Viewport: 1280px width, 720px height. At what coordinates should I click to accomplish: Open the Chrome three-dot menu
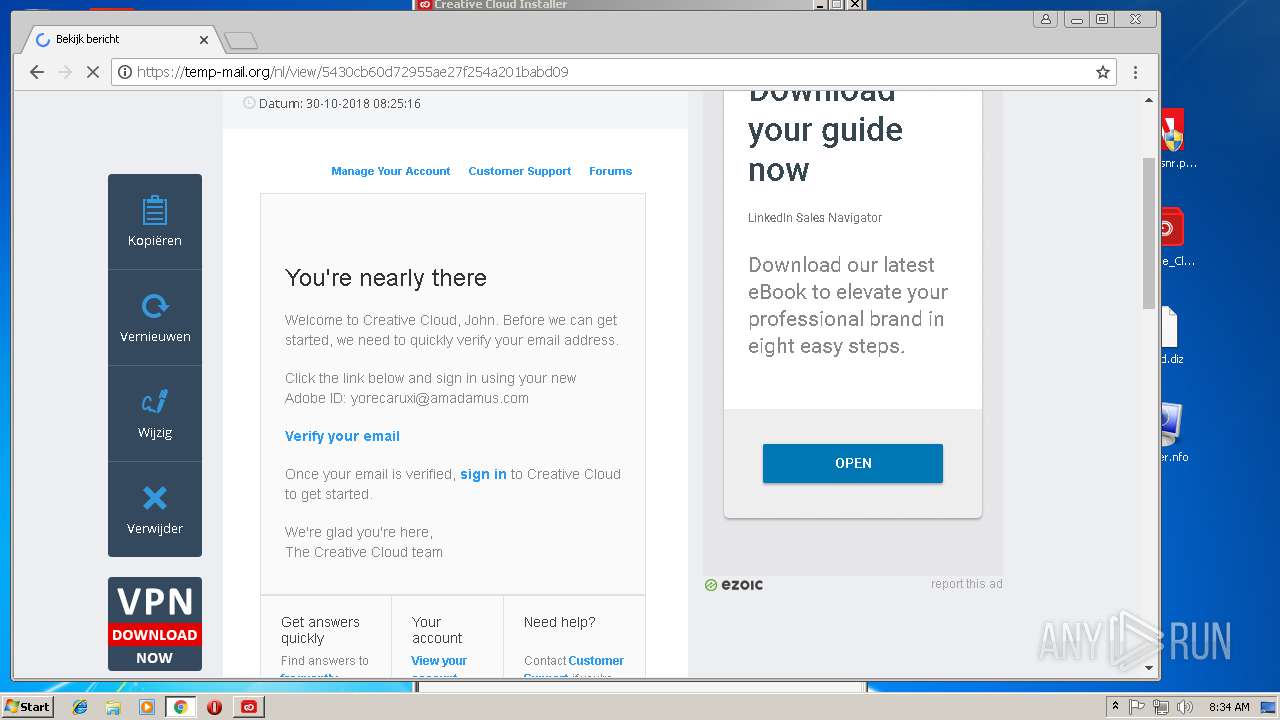pos(1135,72)
